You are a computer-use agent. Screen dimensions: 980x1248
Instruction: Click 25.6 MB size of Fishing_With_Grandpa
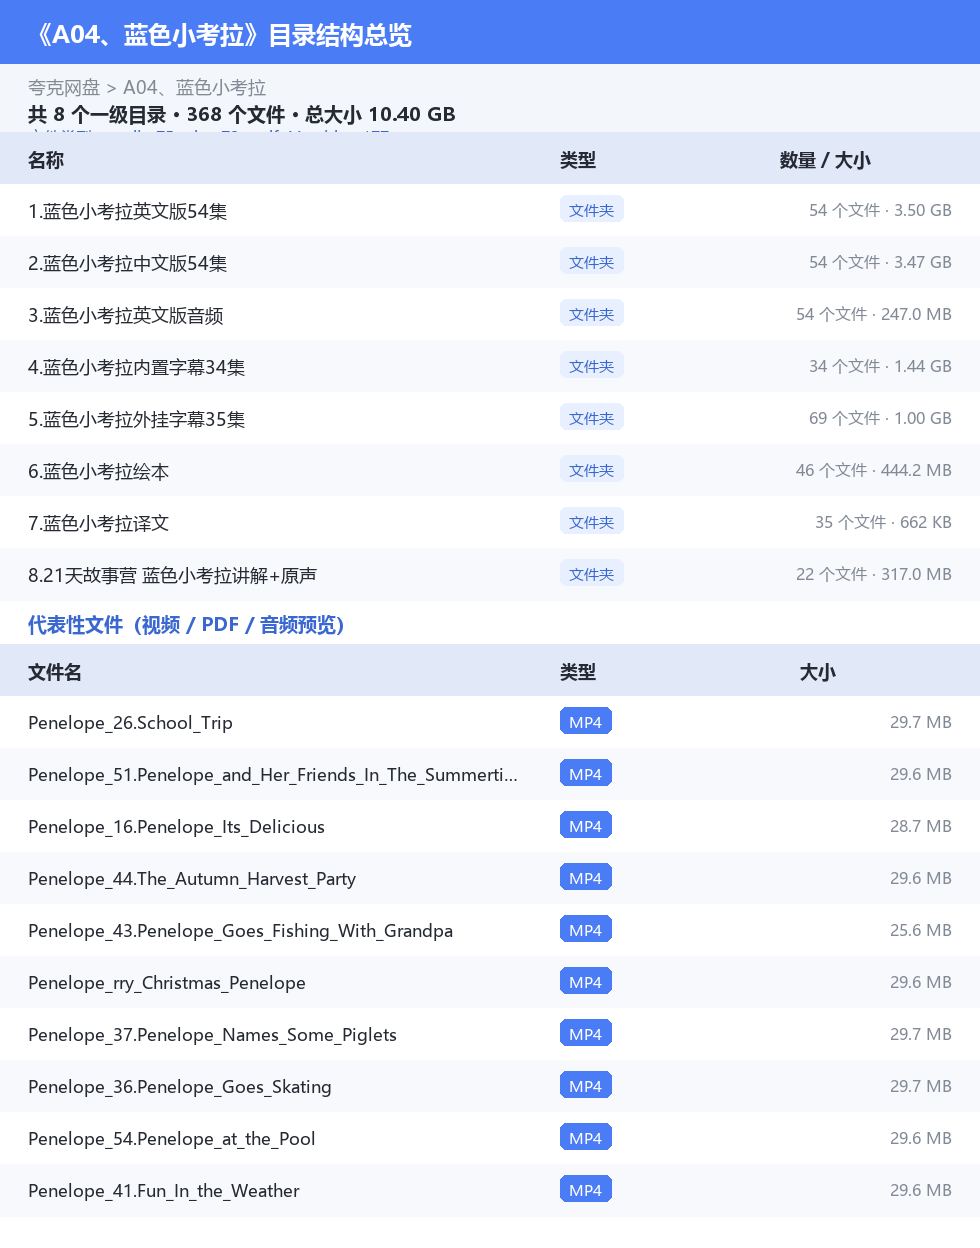click(x=921, y=930)
